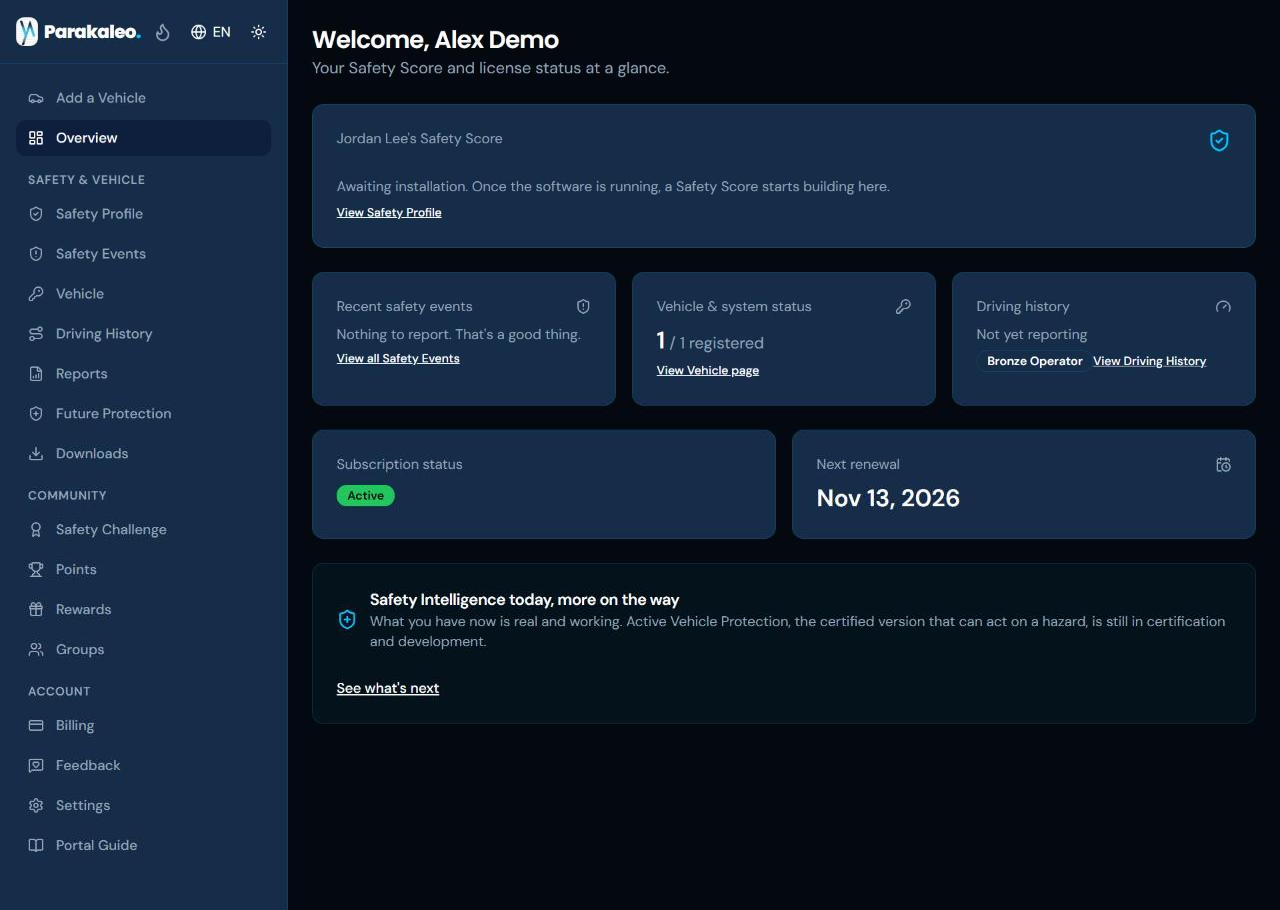The height and width of the screenshot is (910, 1280).
Task: Click the Driving History sidebar icon
Action: [36, 334]
